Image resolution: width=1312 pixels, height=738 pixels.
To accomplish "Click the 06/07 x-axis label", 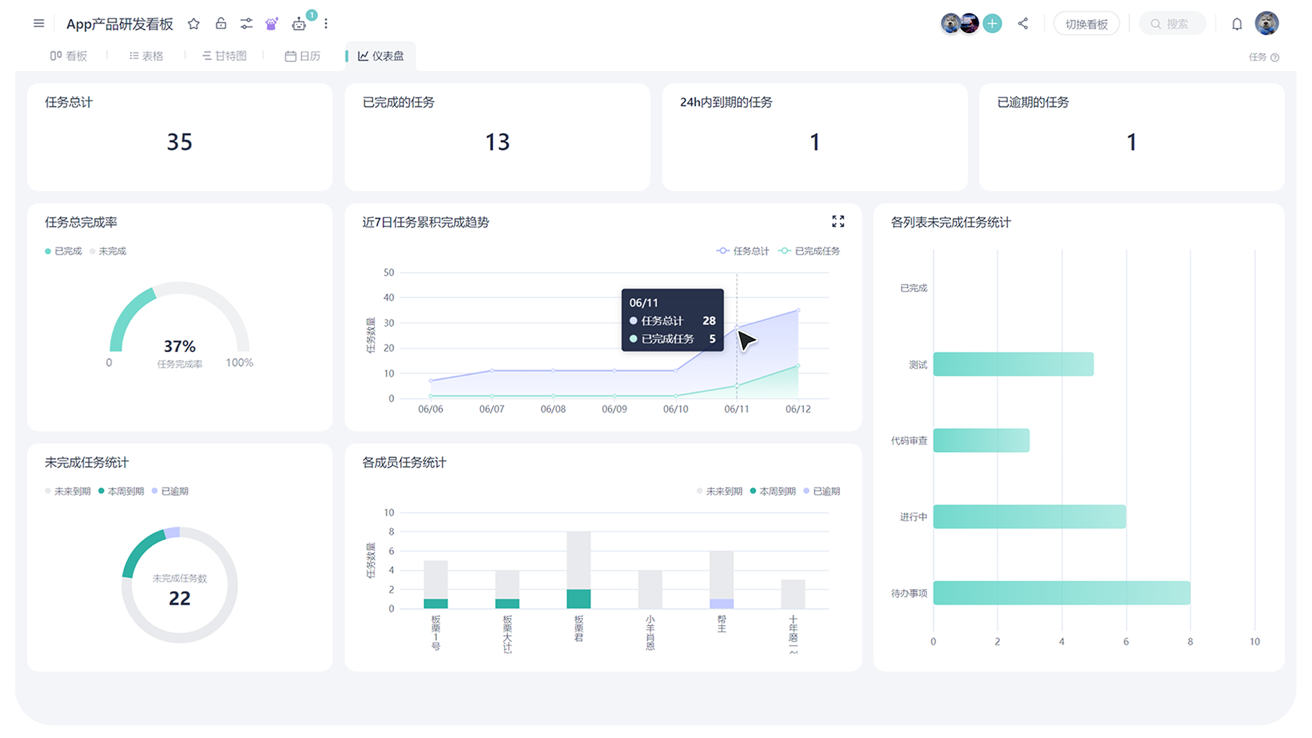I will click(x=492, y=409).
